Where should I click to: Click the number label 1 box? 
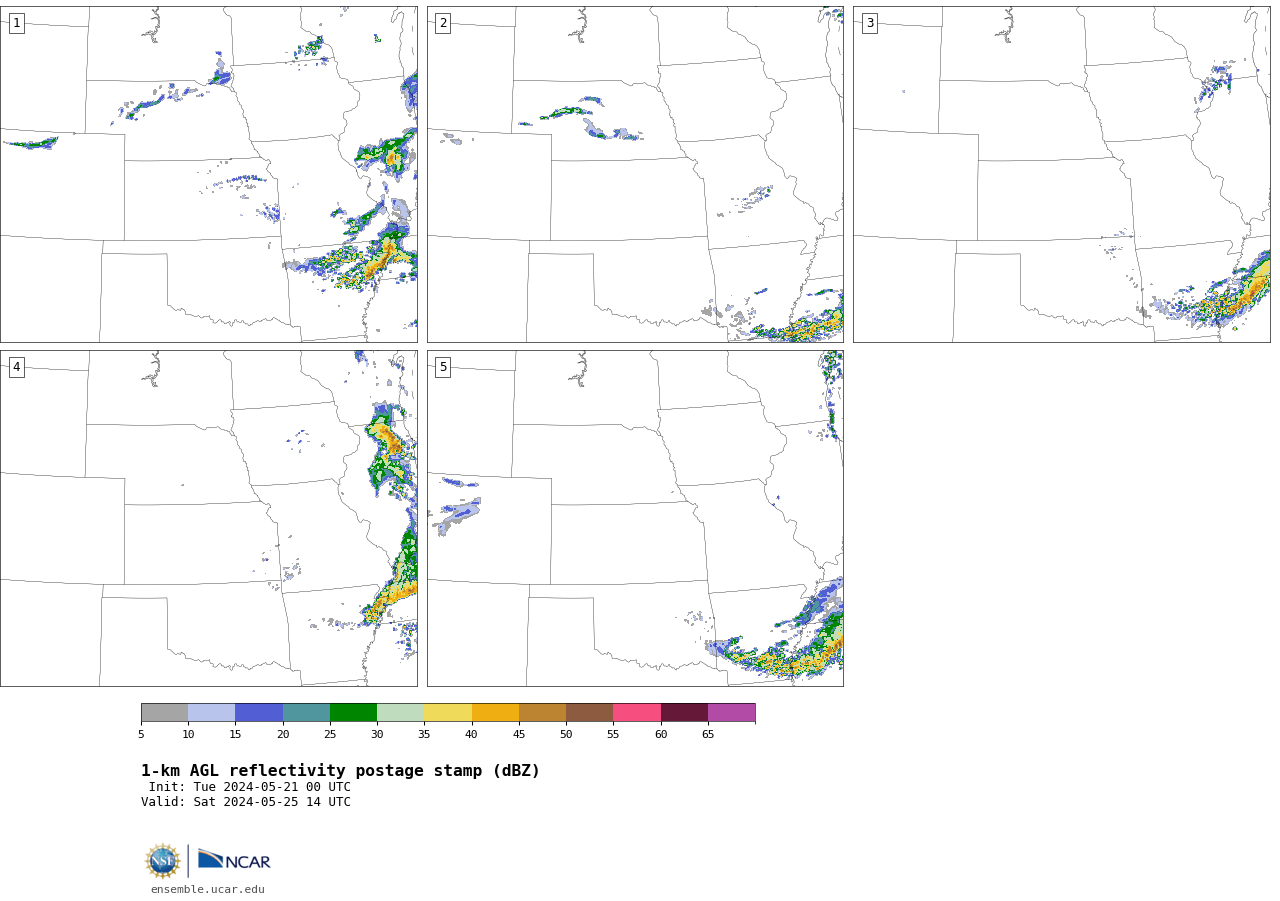(x=16, y=23)
